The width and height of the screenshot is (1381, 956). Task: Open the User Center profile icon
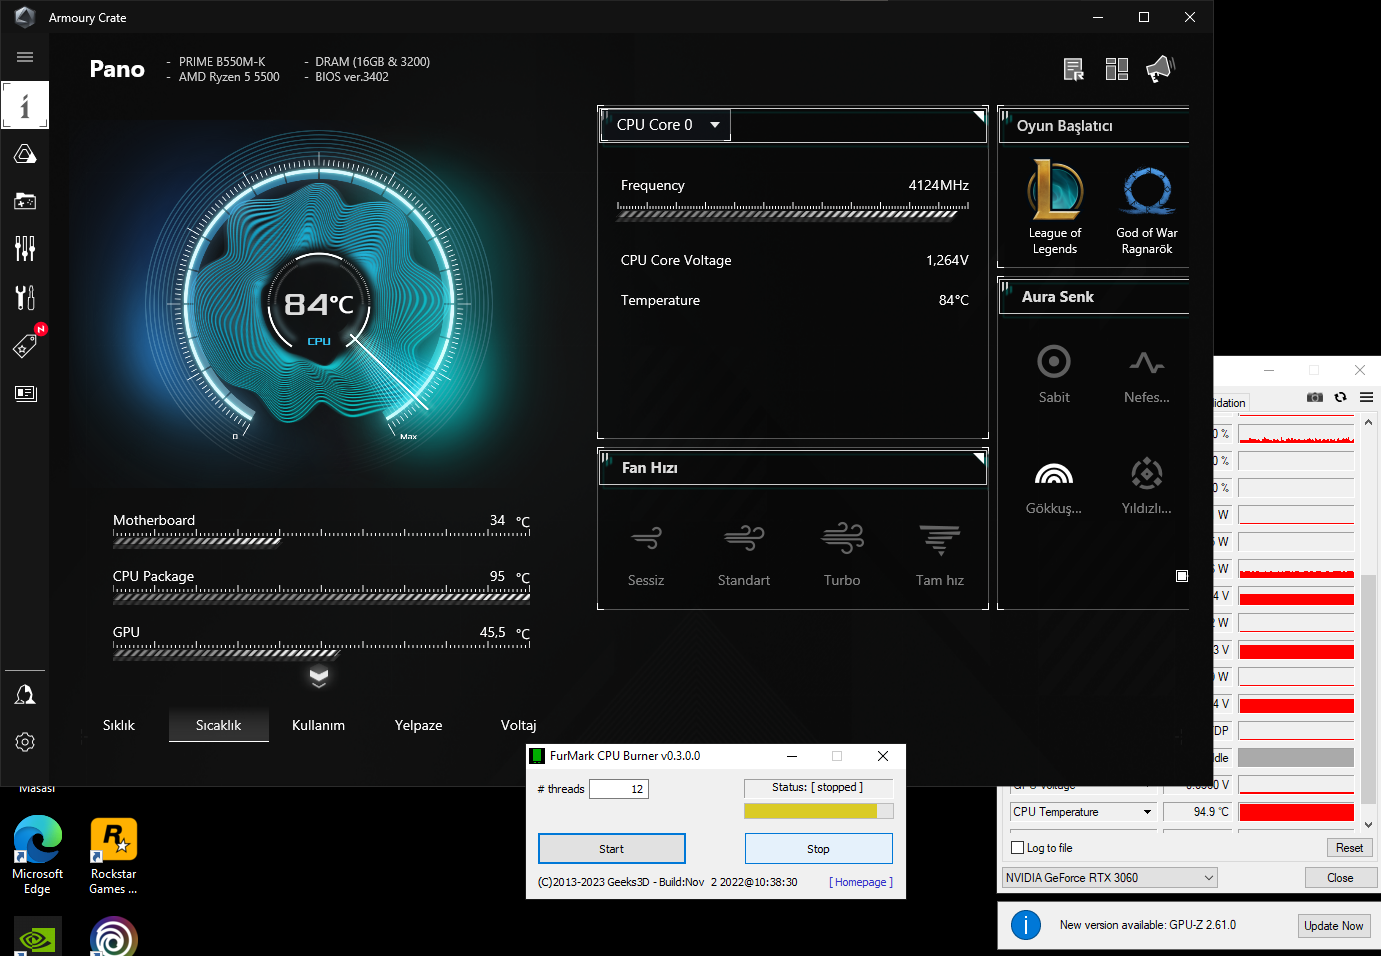25,694
